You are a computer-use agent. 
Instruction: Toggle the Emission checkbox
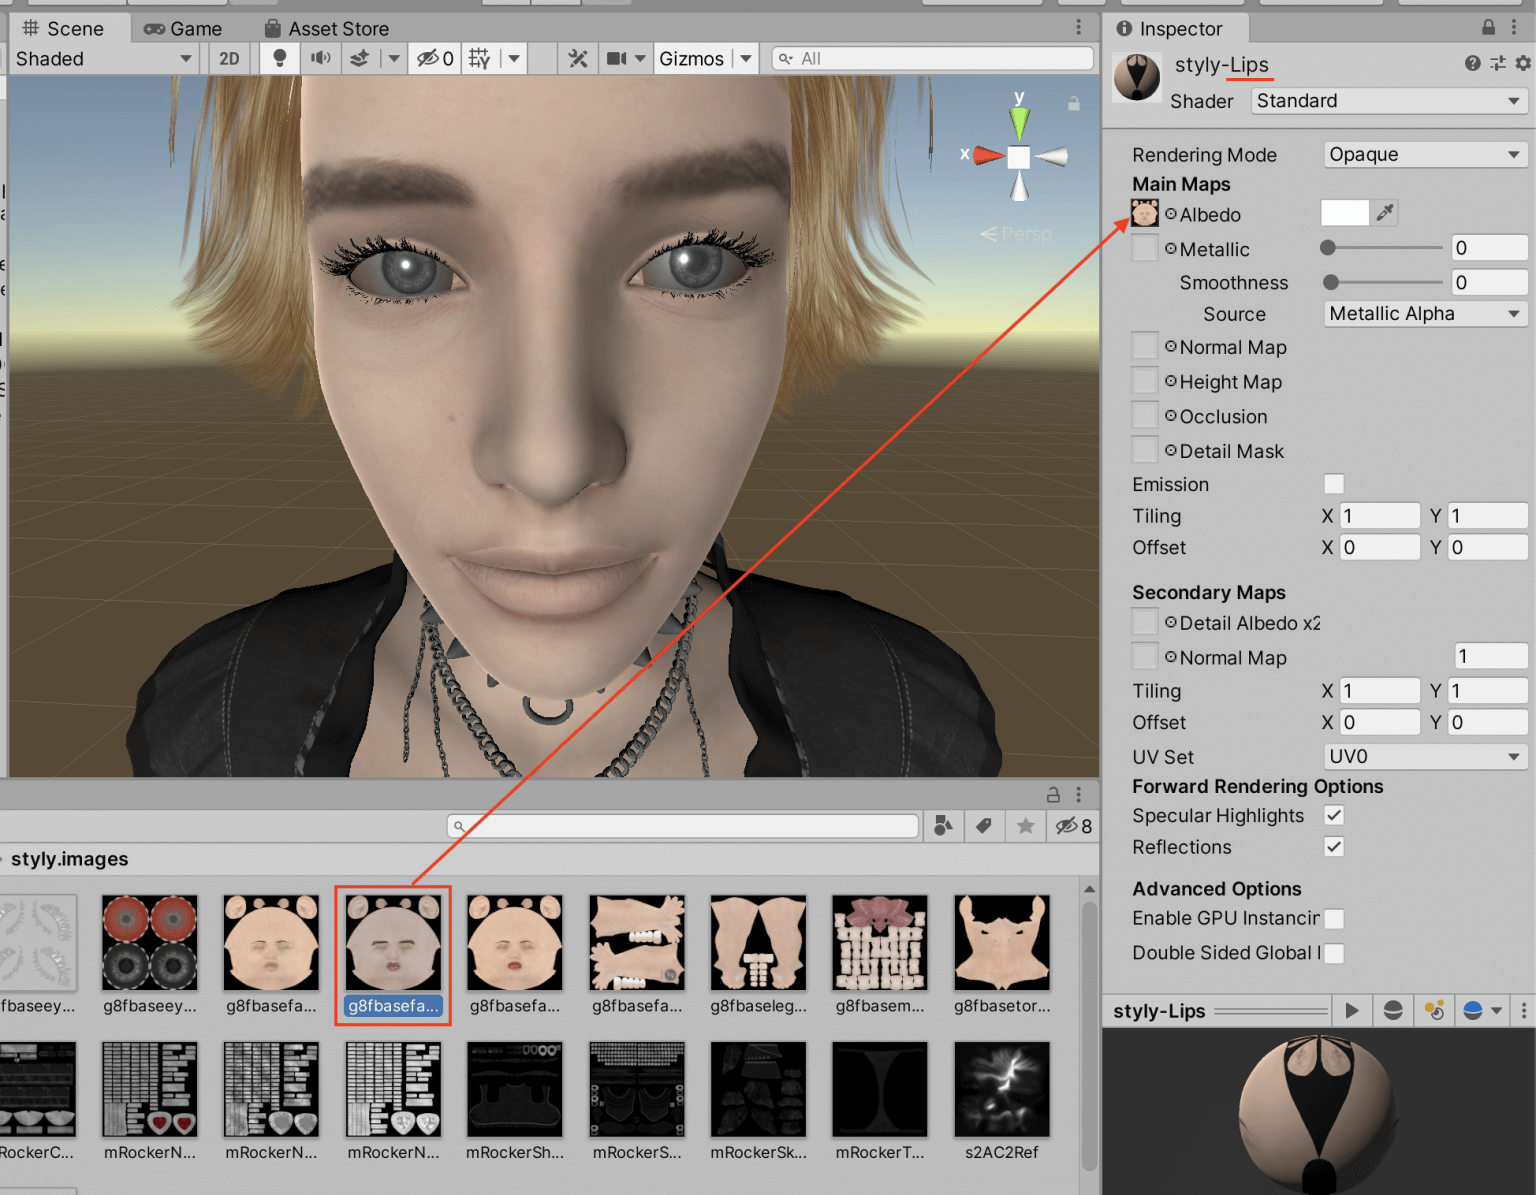click(x=1334, y=484)
